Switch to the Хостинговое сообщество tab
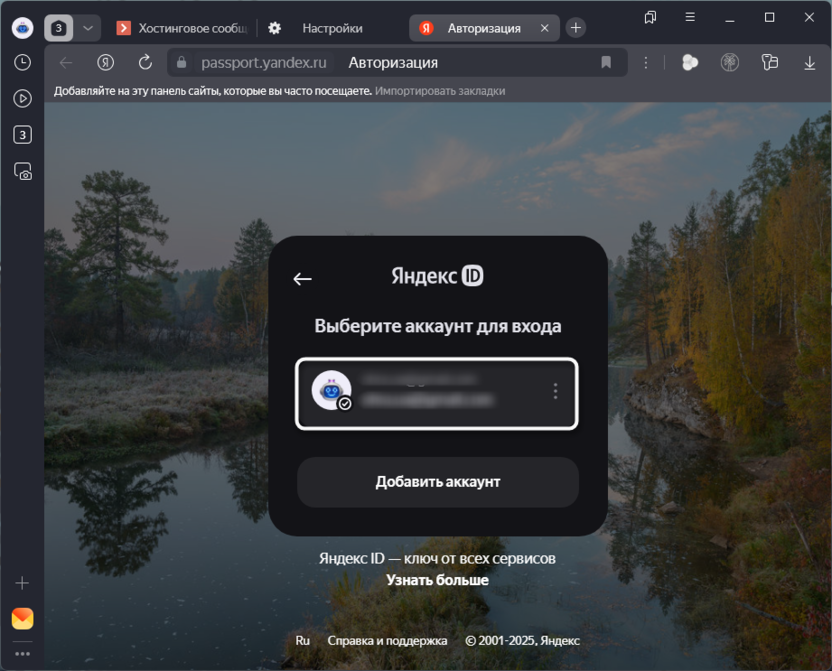This screenshot has width=832, height=671. pyautogui.click(x=183, y=28)
